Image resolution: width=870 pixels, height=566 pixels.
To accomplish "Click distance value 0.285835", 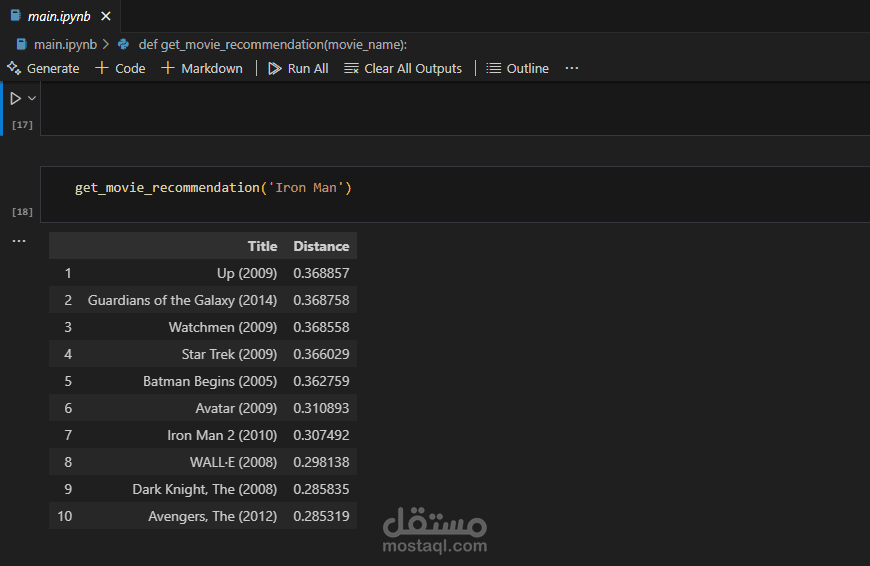I will (x=321, y=489).
